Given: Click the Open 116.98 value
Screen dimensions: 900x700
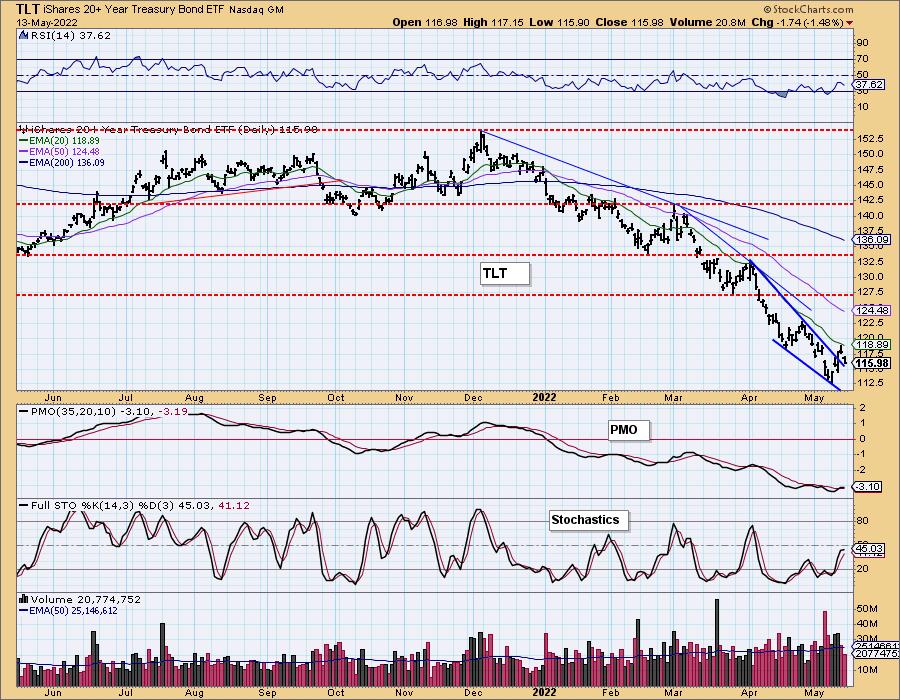Looking at the screenshot, I should 425,22.
